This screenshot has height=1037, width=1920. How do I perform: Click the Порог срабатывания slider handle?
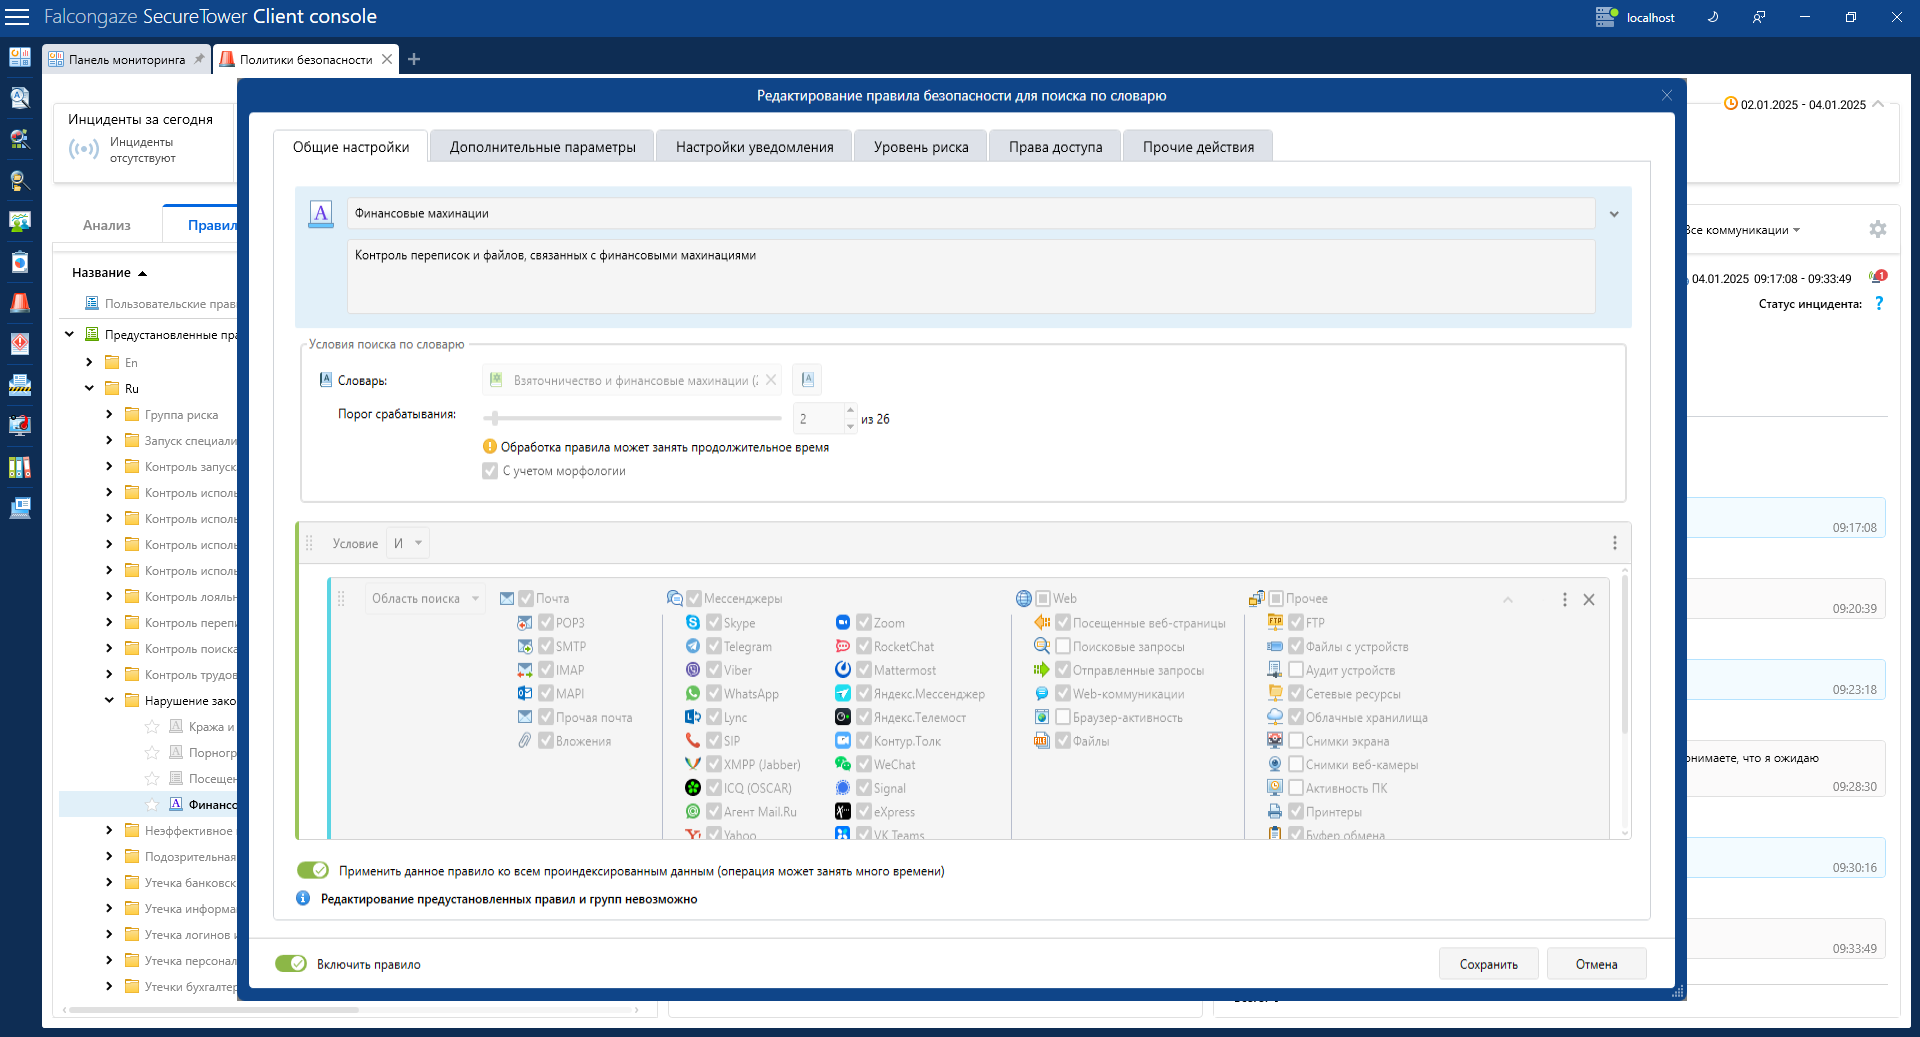coord(494,418)
